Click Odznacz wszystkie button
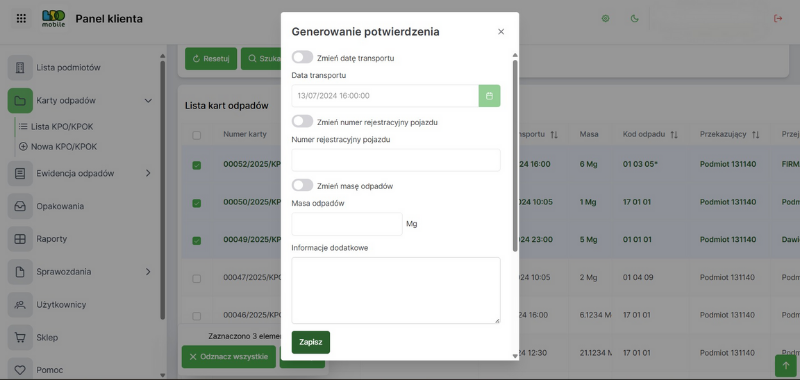800x380 pixels. pyautogui.click(x=229, y=357)
